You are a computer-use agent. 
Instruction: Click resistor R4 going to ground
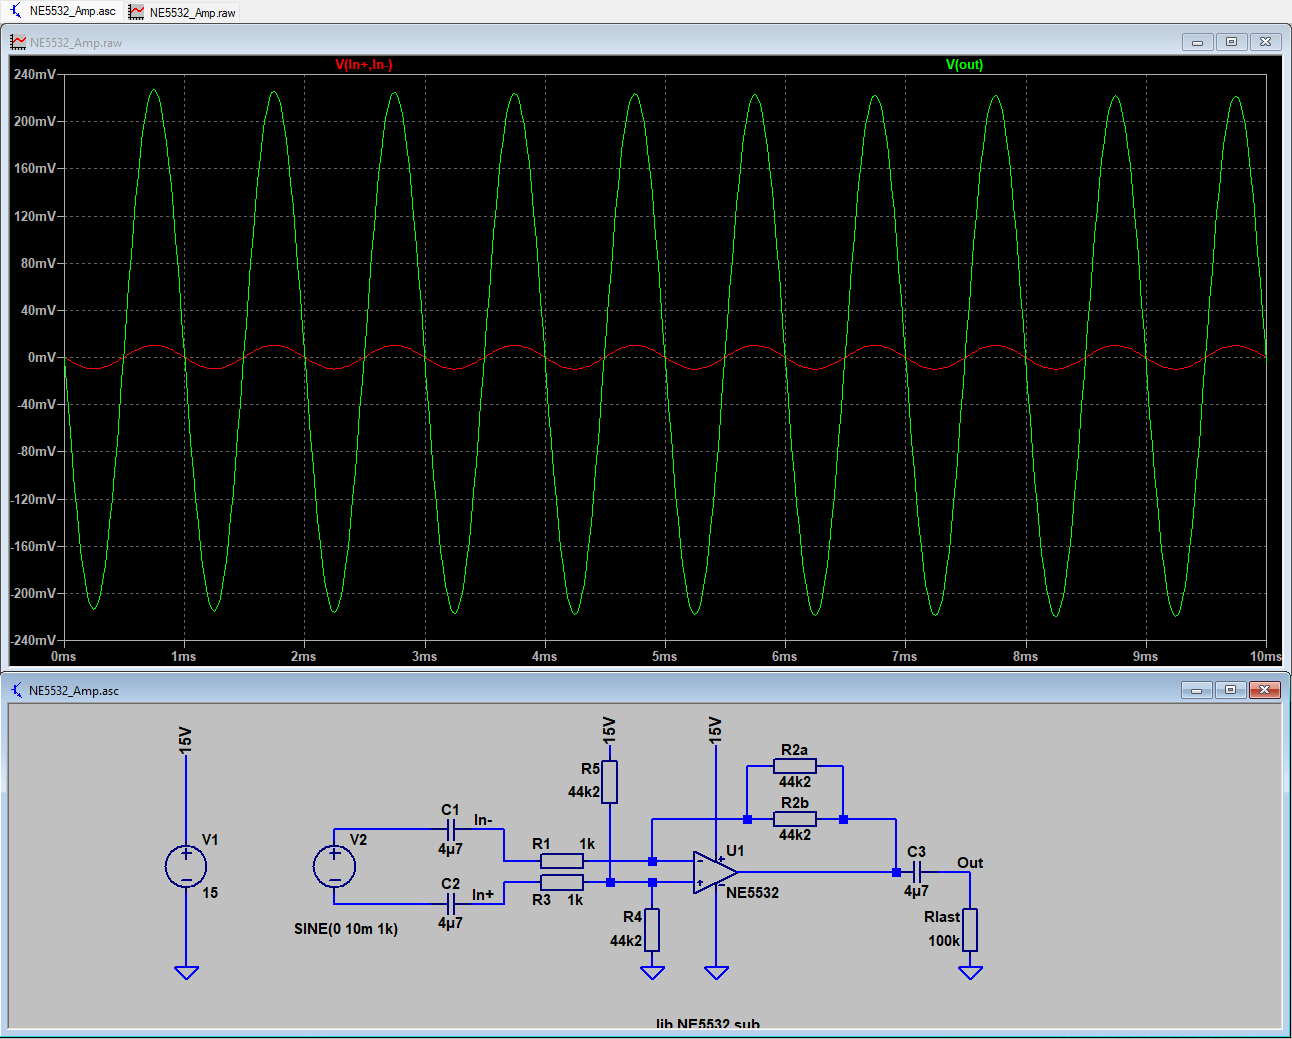tap(652, 929)
